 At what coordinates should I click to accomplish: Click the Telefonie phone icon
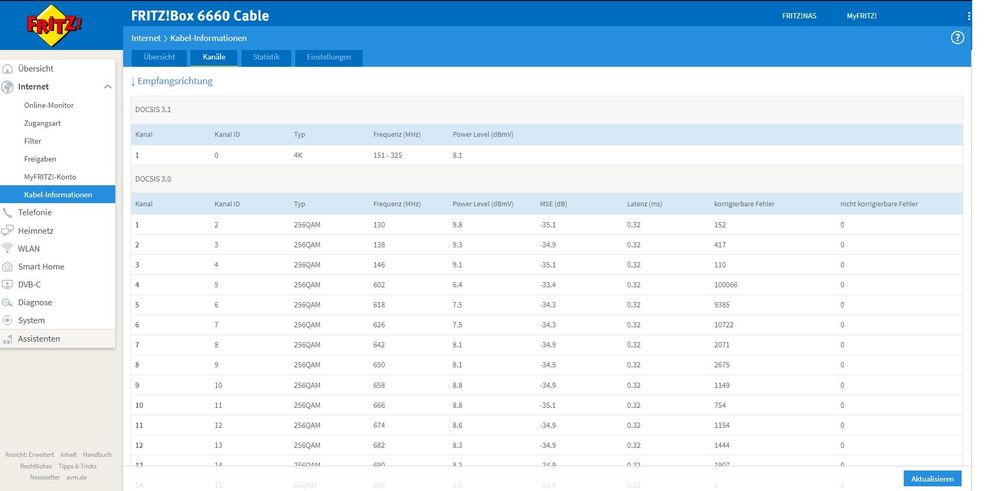coord(8,213)
